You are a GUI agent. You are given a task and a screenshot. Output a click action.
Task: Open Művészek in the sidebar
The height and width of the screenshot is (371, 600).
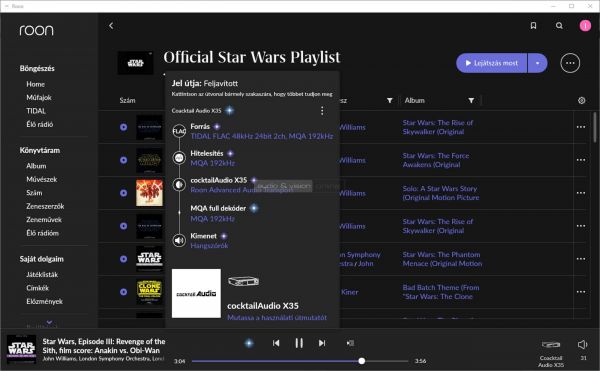click(42, 179)
